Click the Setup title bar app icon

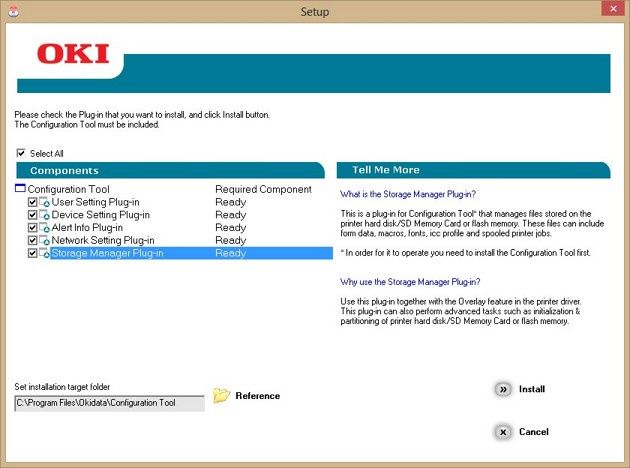pos(13,12)
